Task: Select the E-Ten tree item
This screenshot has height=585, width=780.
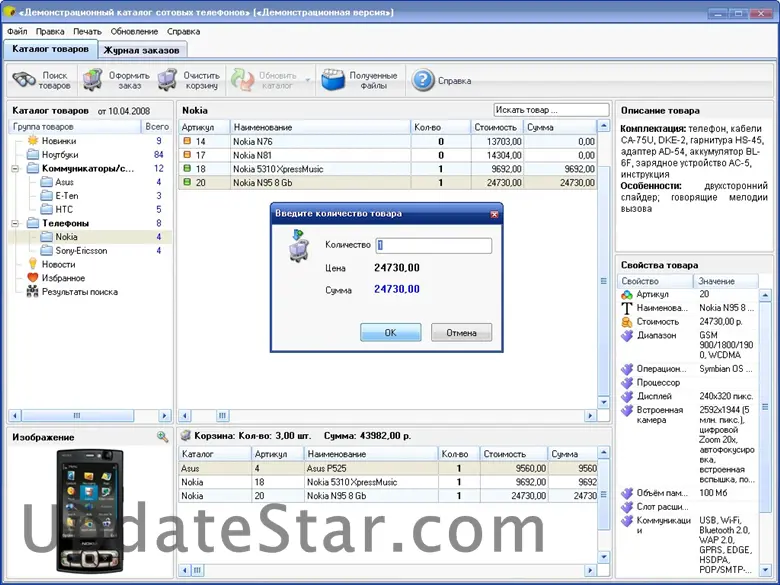Action: click(67, 195)
